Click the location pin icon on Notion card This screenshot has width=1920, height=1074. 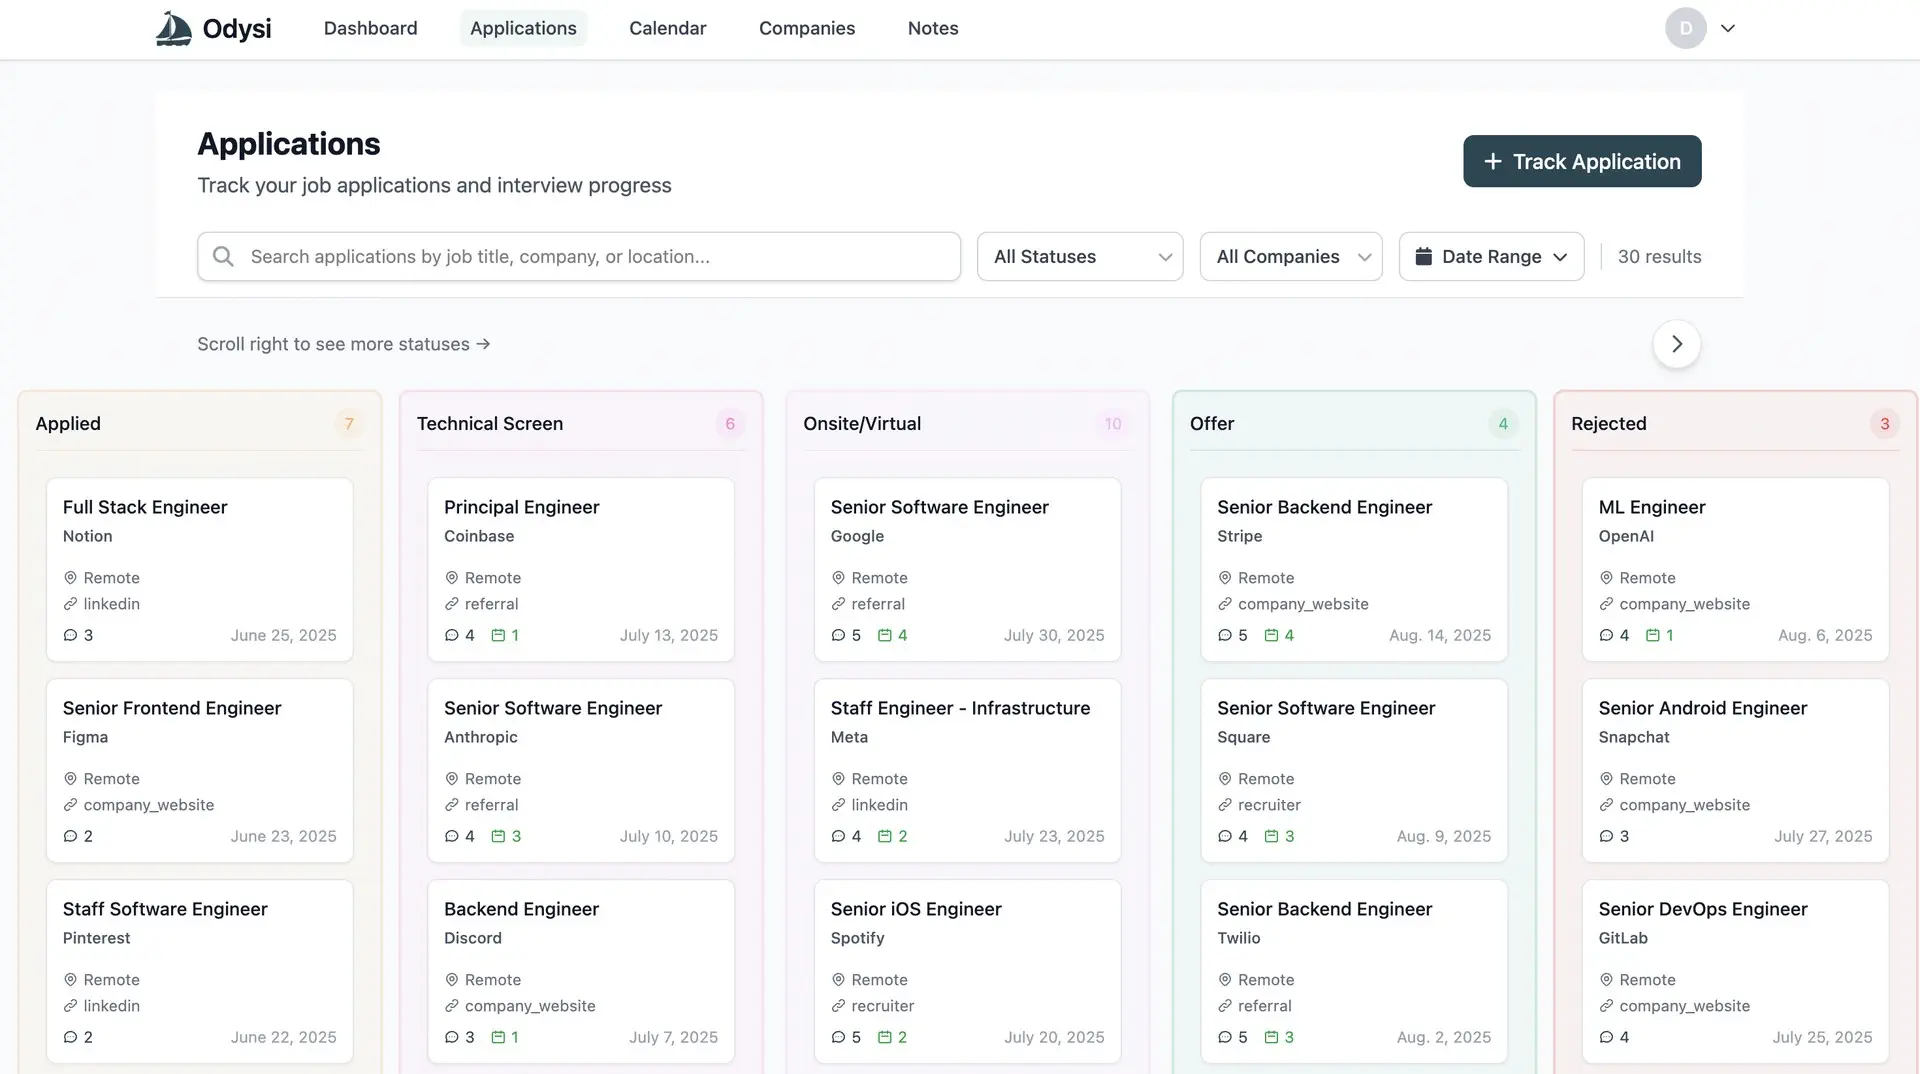(70, 578)
